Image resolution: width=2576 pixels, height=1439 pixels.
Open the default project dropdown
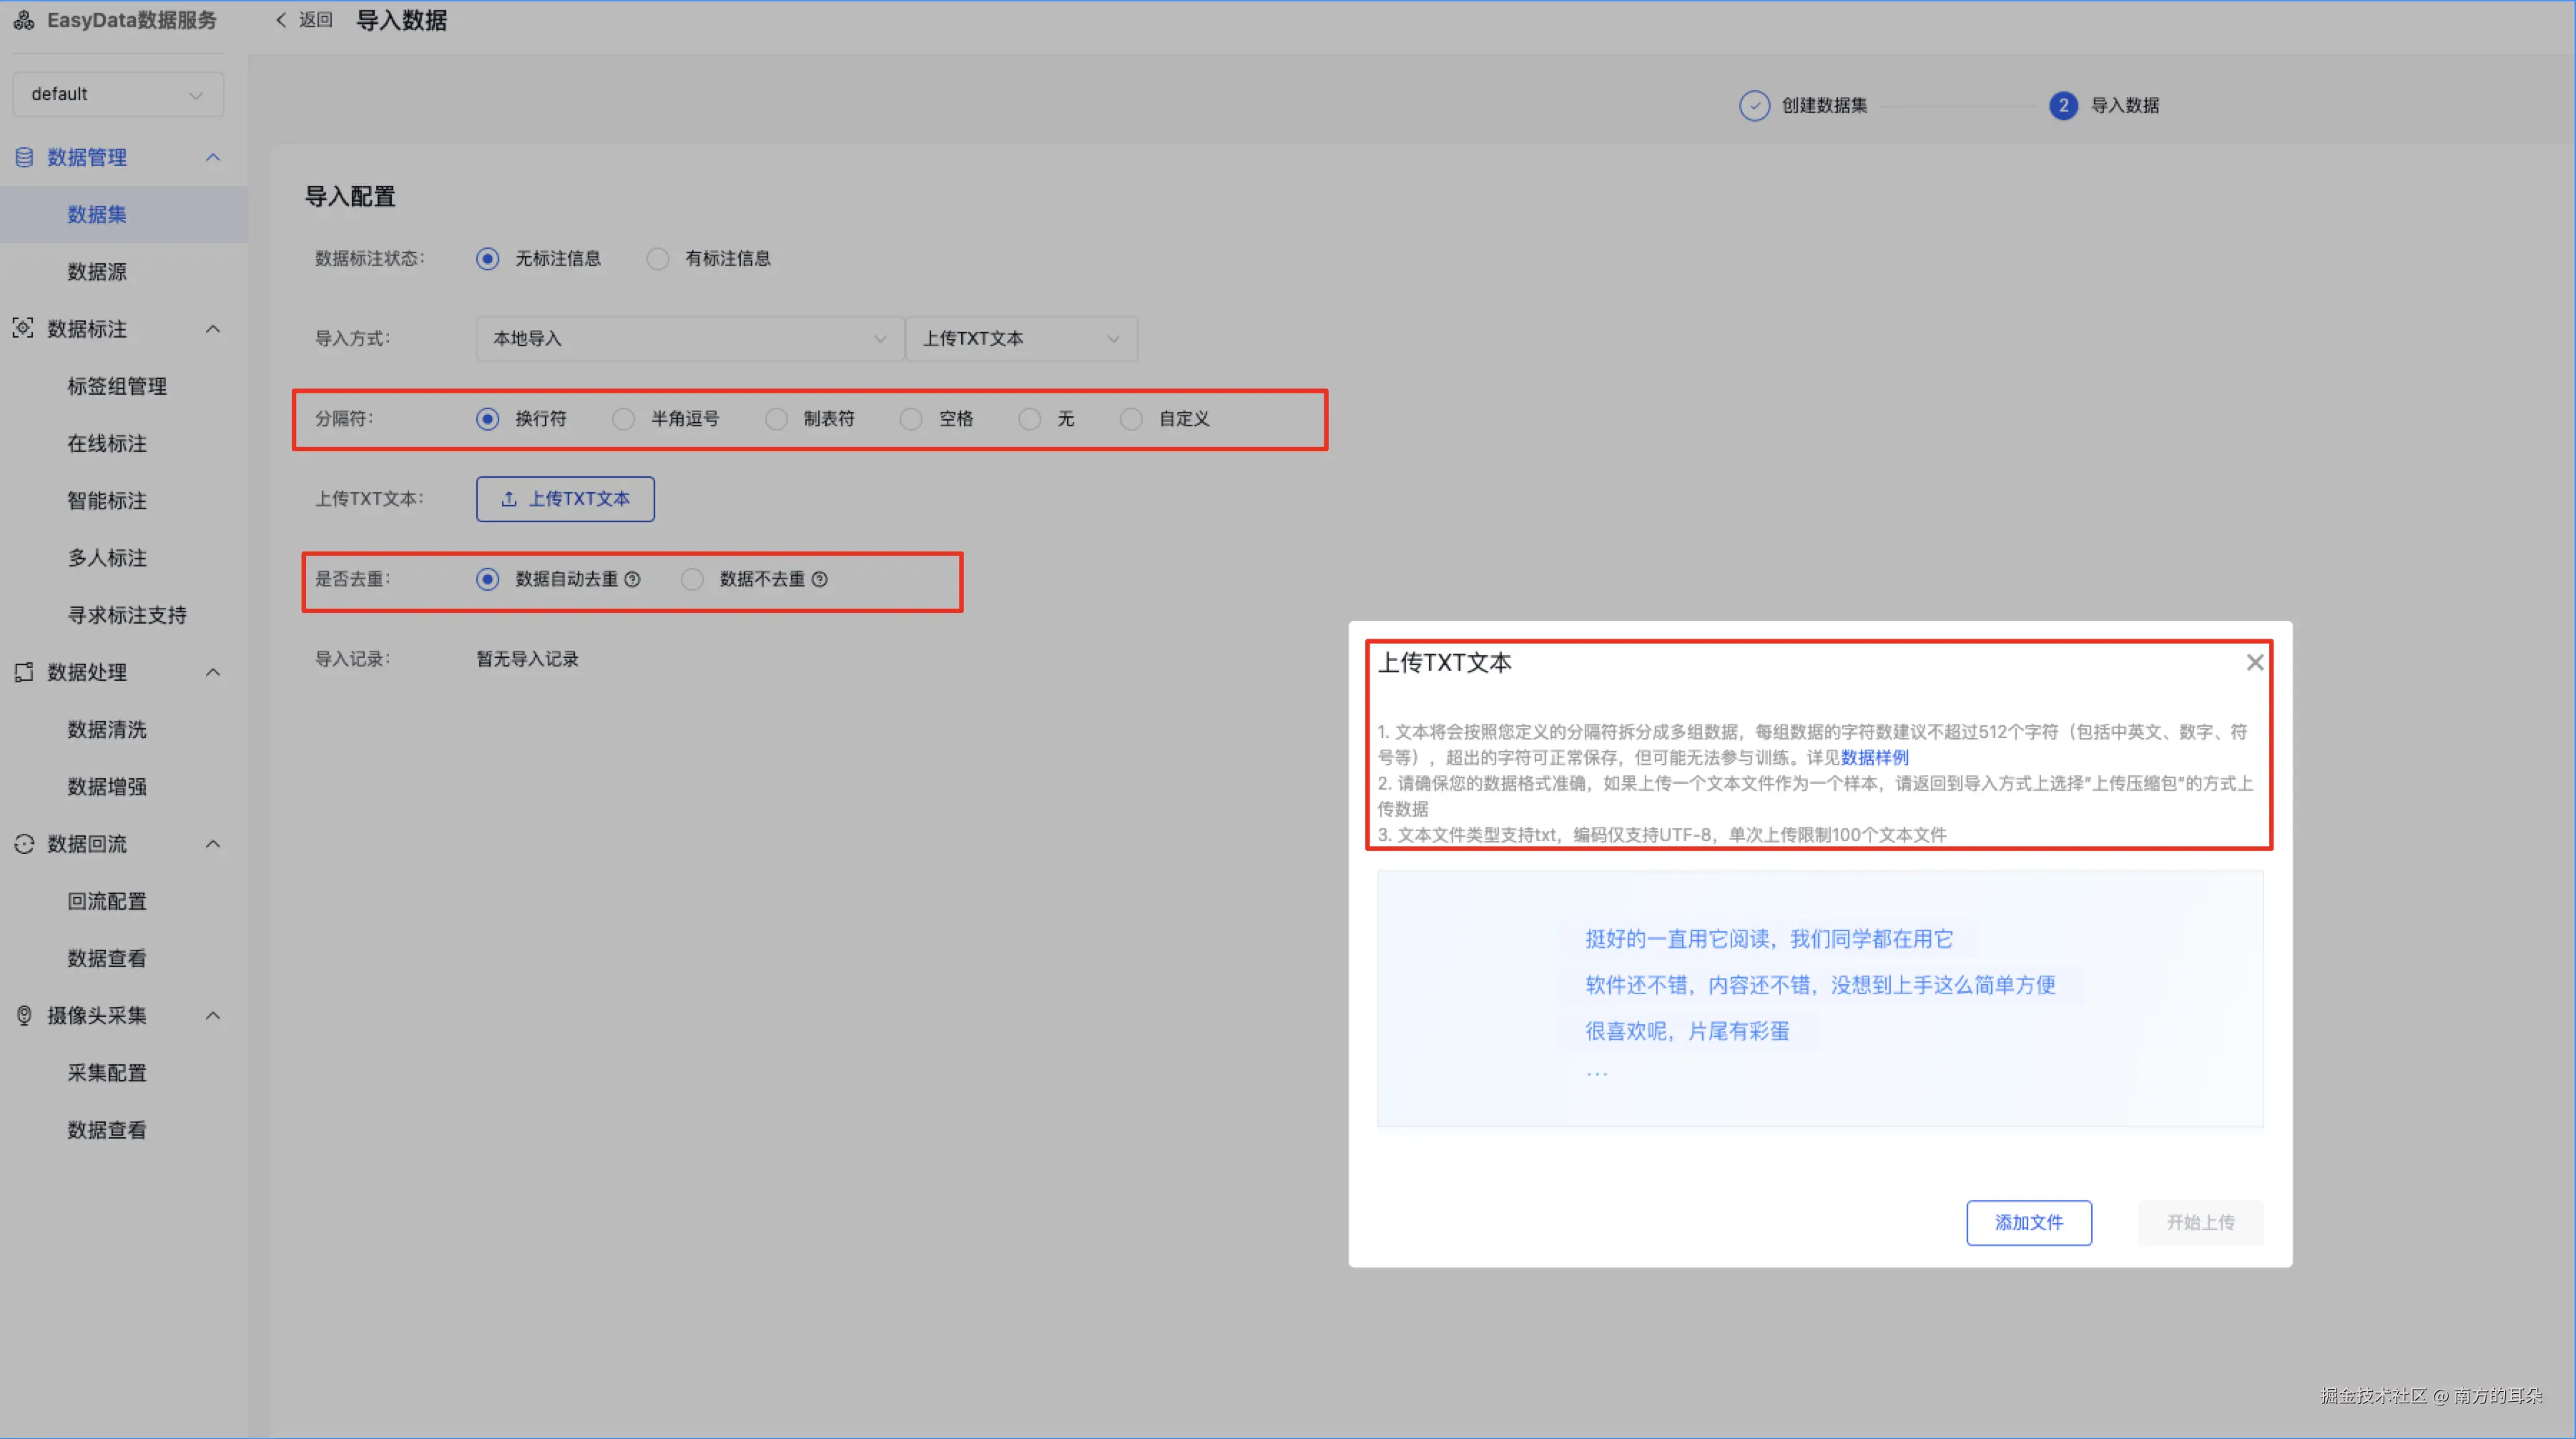(x=118, y=94)
